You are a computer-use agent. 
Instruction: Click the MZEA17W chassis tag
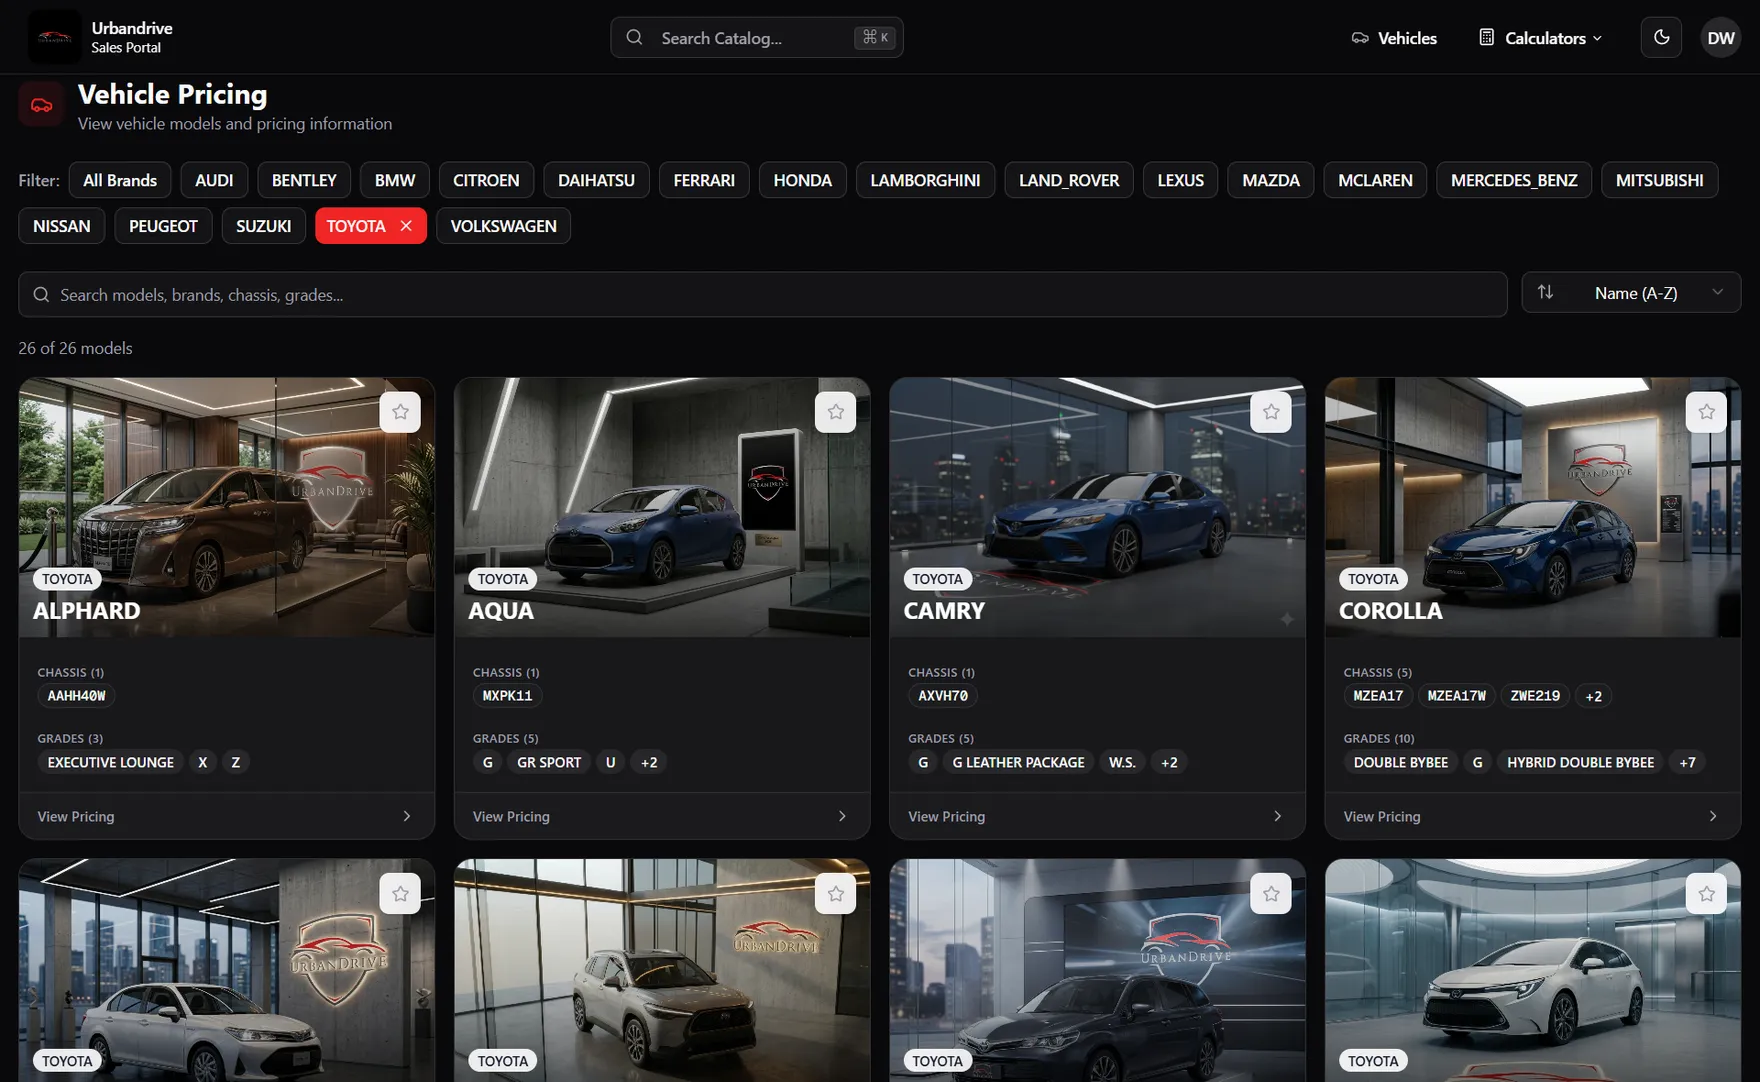1456,696
